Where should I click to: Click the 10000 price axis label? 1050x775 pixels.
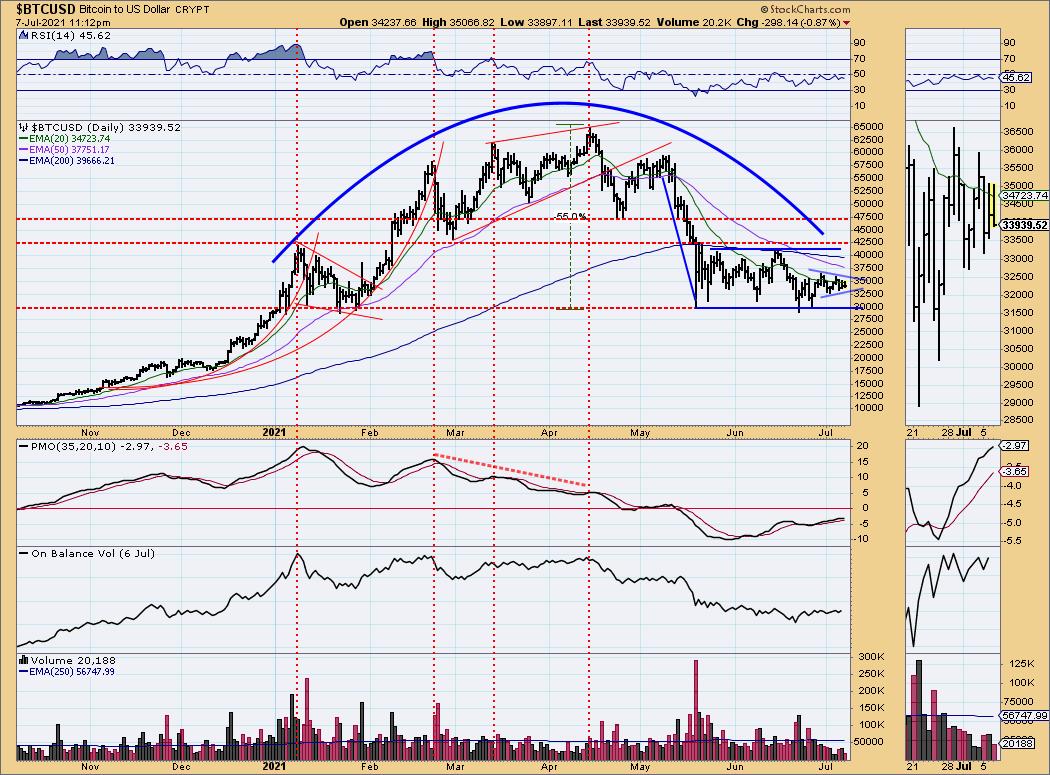coord(869,408)
